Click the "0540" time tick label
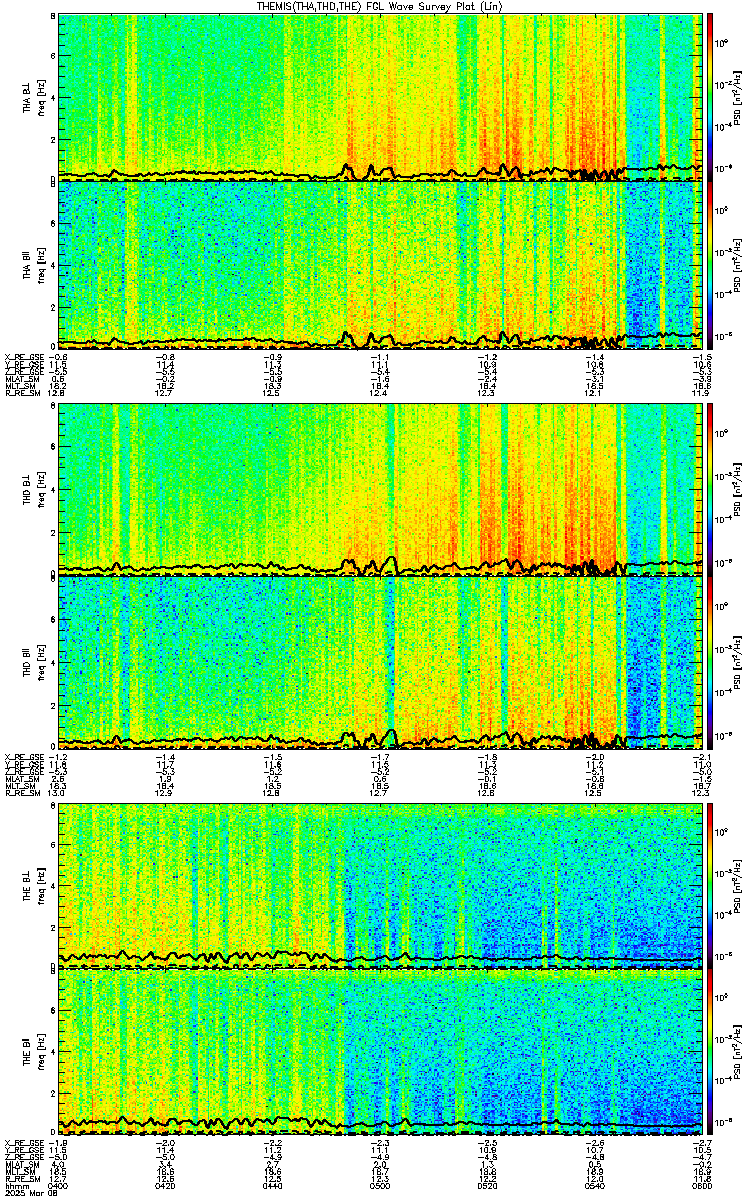 [x=594, y=1186]
